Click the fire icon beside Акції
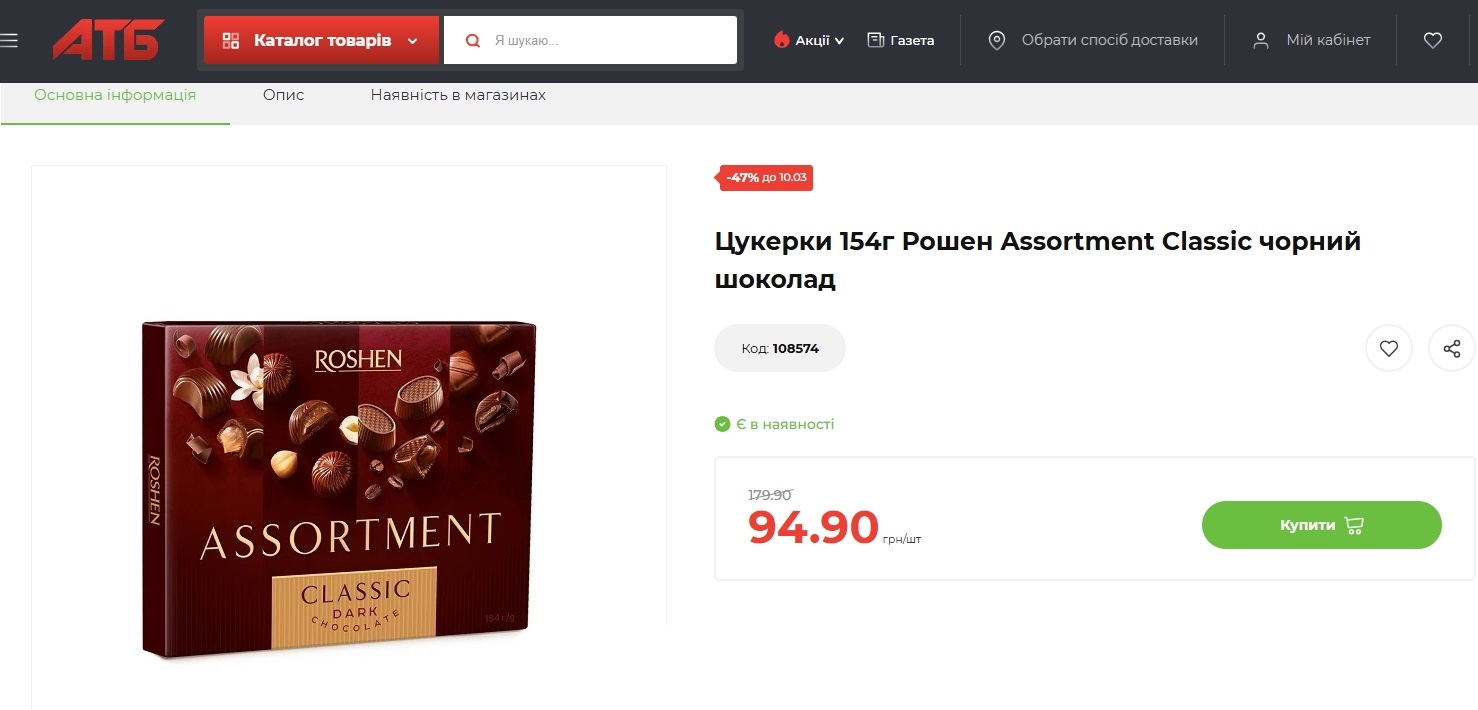The width and height of the screenshot is (1478, 710). pos(782,40)
